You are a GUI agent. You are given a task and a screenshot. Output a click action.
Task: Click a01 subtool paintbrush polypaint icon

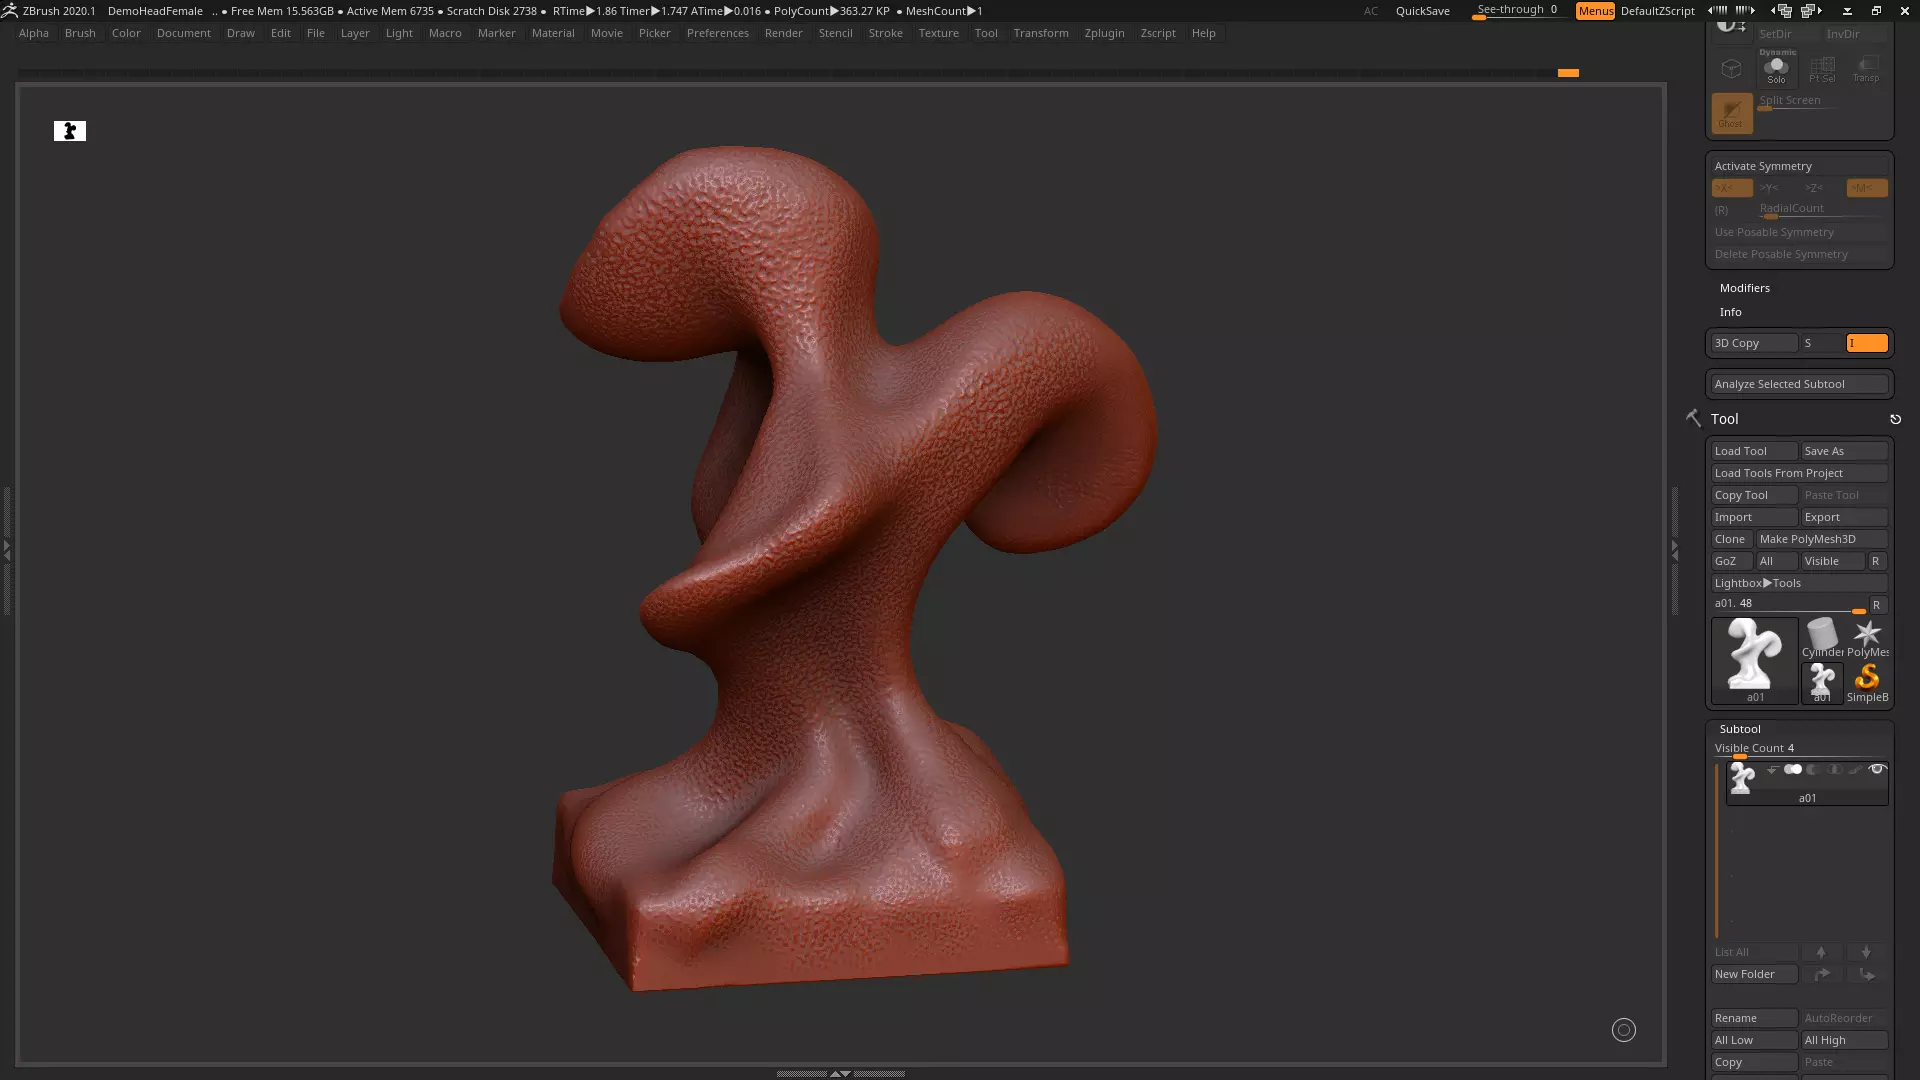click(x=1855, y=769)
